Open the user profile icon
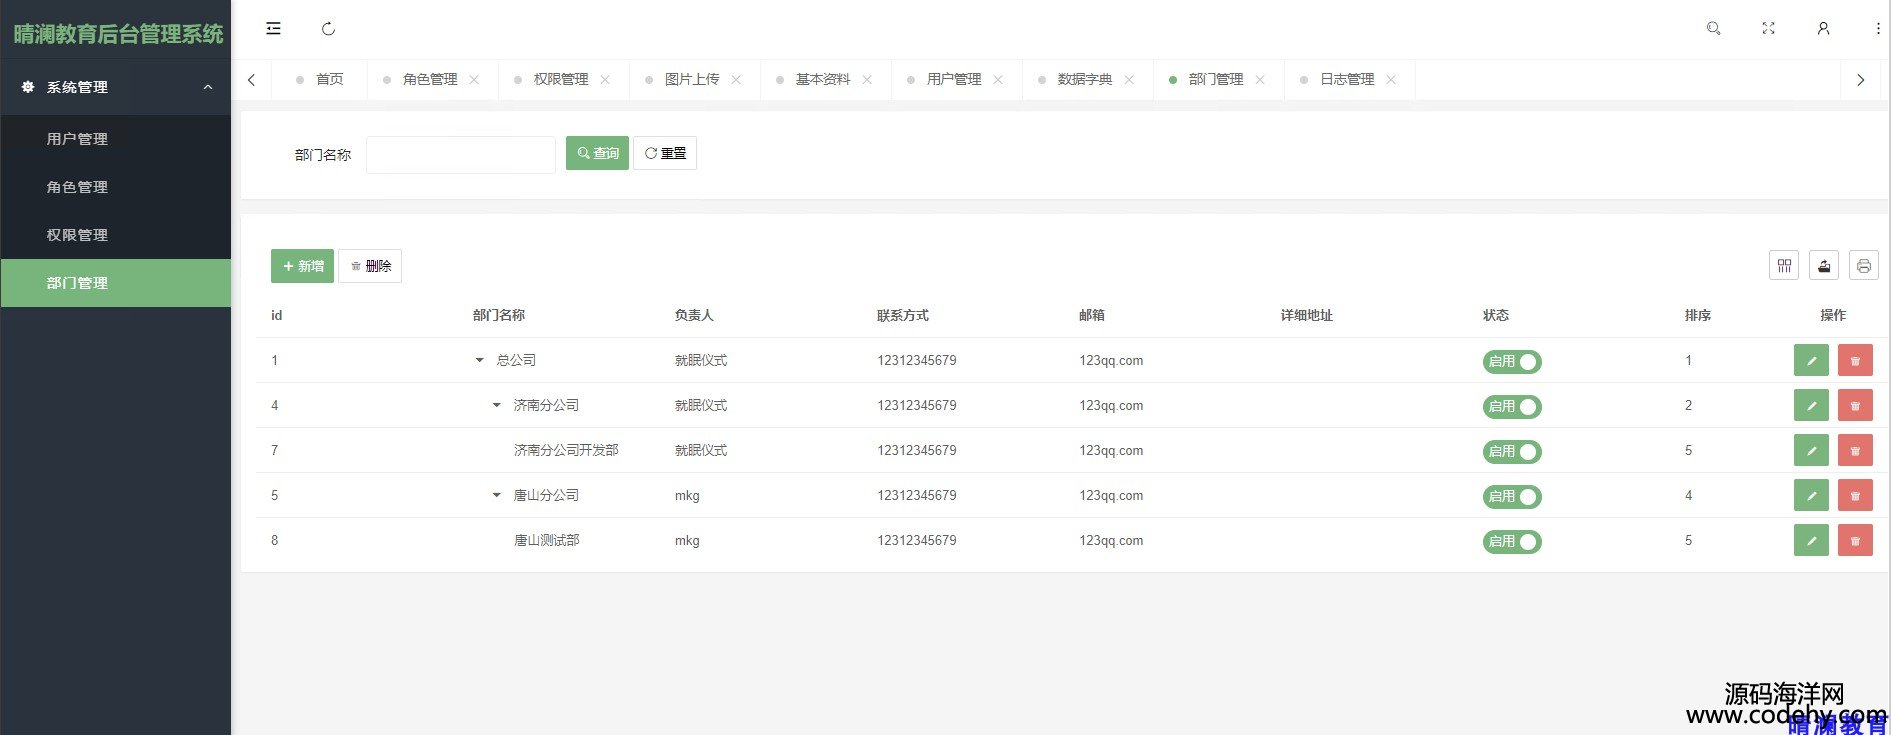The height and width of the screenshot is (735, 1891). 1823,29
